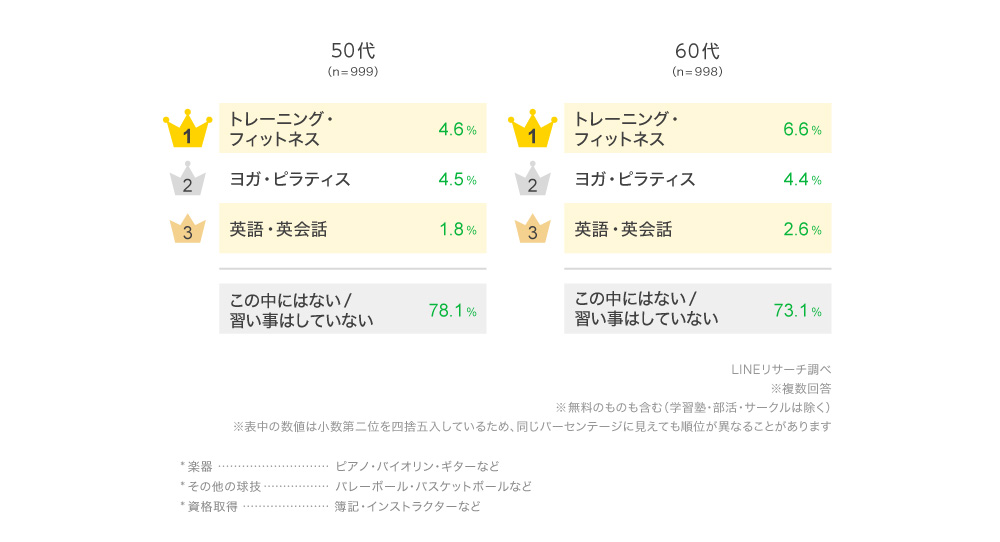This screenshot has width=1000, height=542.
Task: Click the gold rank 1 crown in 50代 column
Action: click(x=188, y=129)
